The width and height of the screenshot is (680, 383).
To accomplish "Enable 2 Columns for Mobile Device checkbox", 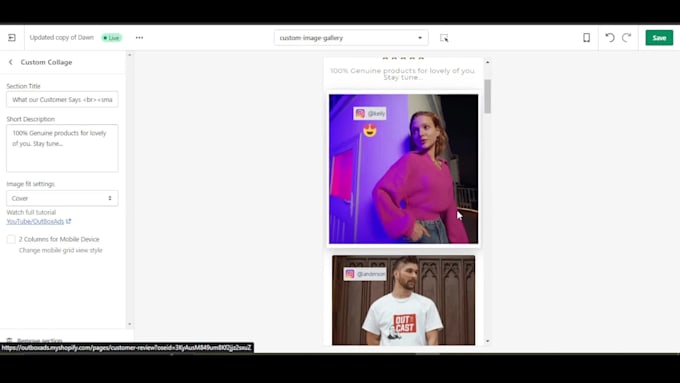I will click(11, 239).
